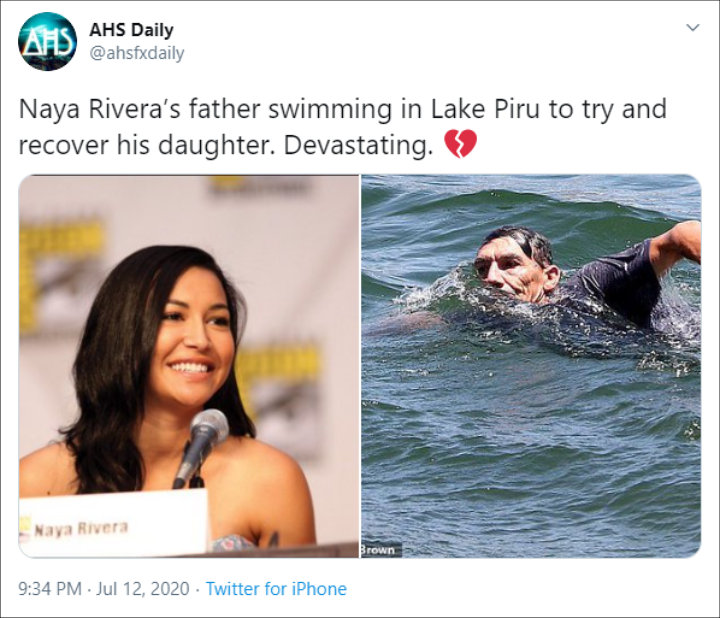Click the AHS Daily display name
720x618 pixels.
click(131, 30)
